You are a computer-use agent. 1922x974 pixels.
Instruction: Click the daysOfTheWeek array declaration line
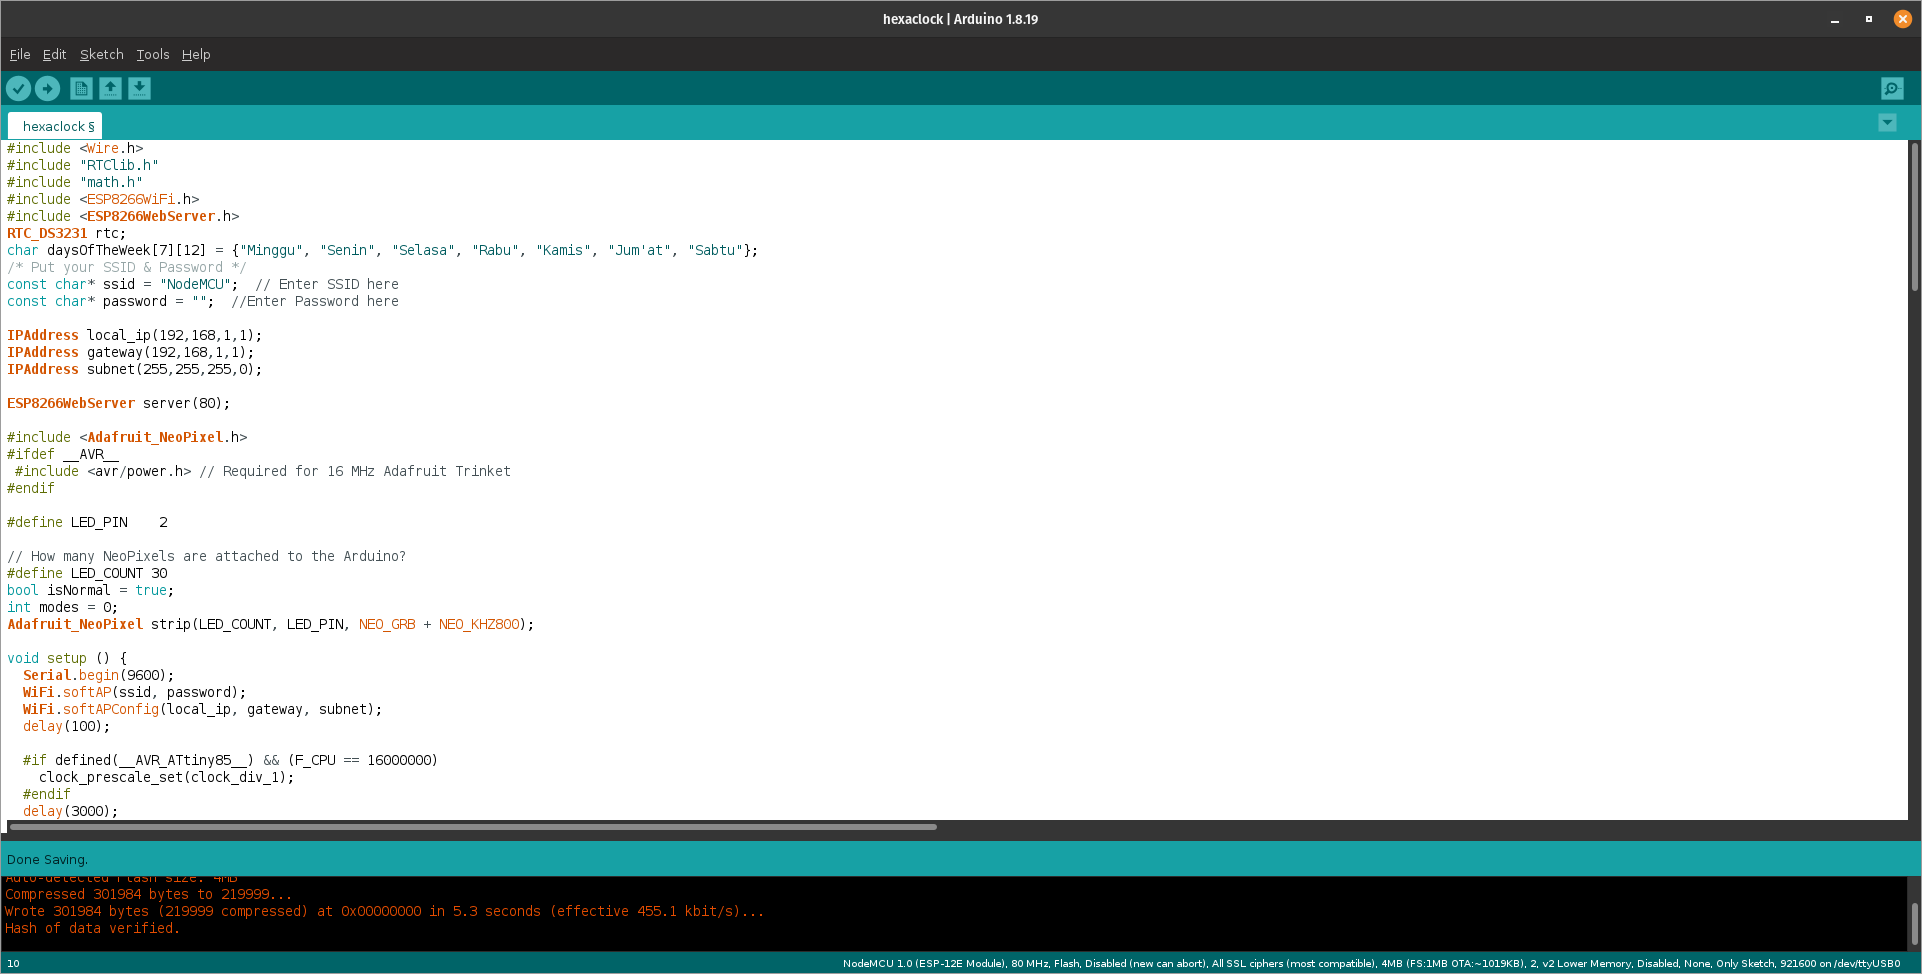click(383, 251)
